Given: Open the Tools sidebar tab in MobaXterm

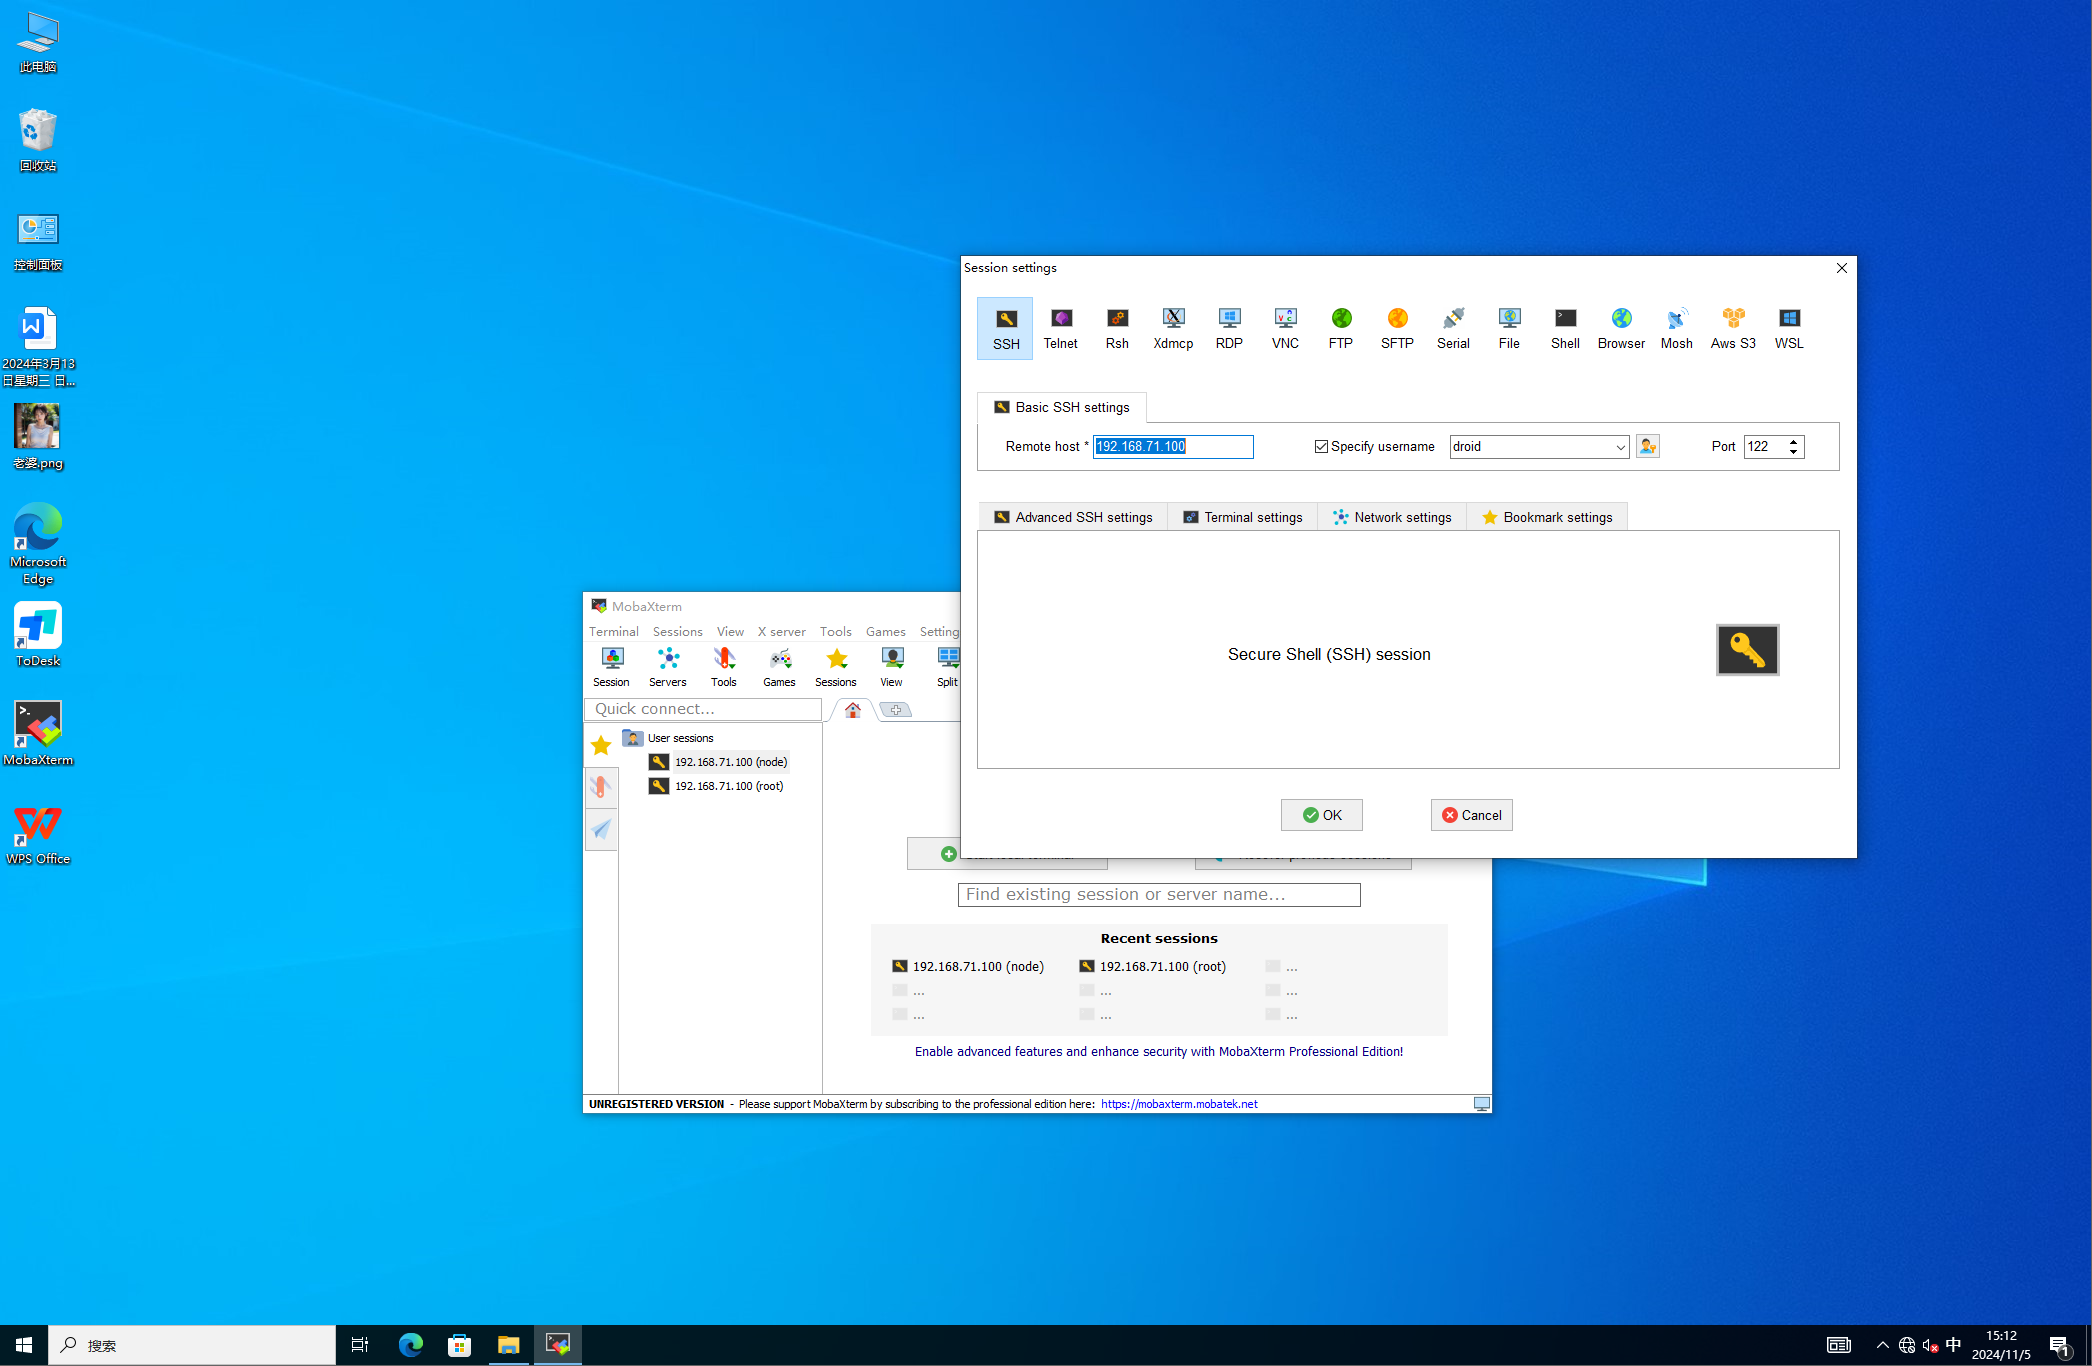Looking at the screenshot, I should [601, 787].
